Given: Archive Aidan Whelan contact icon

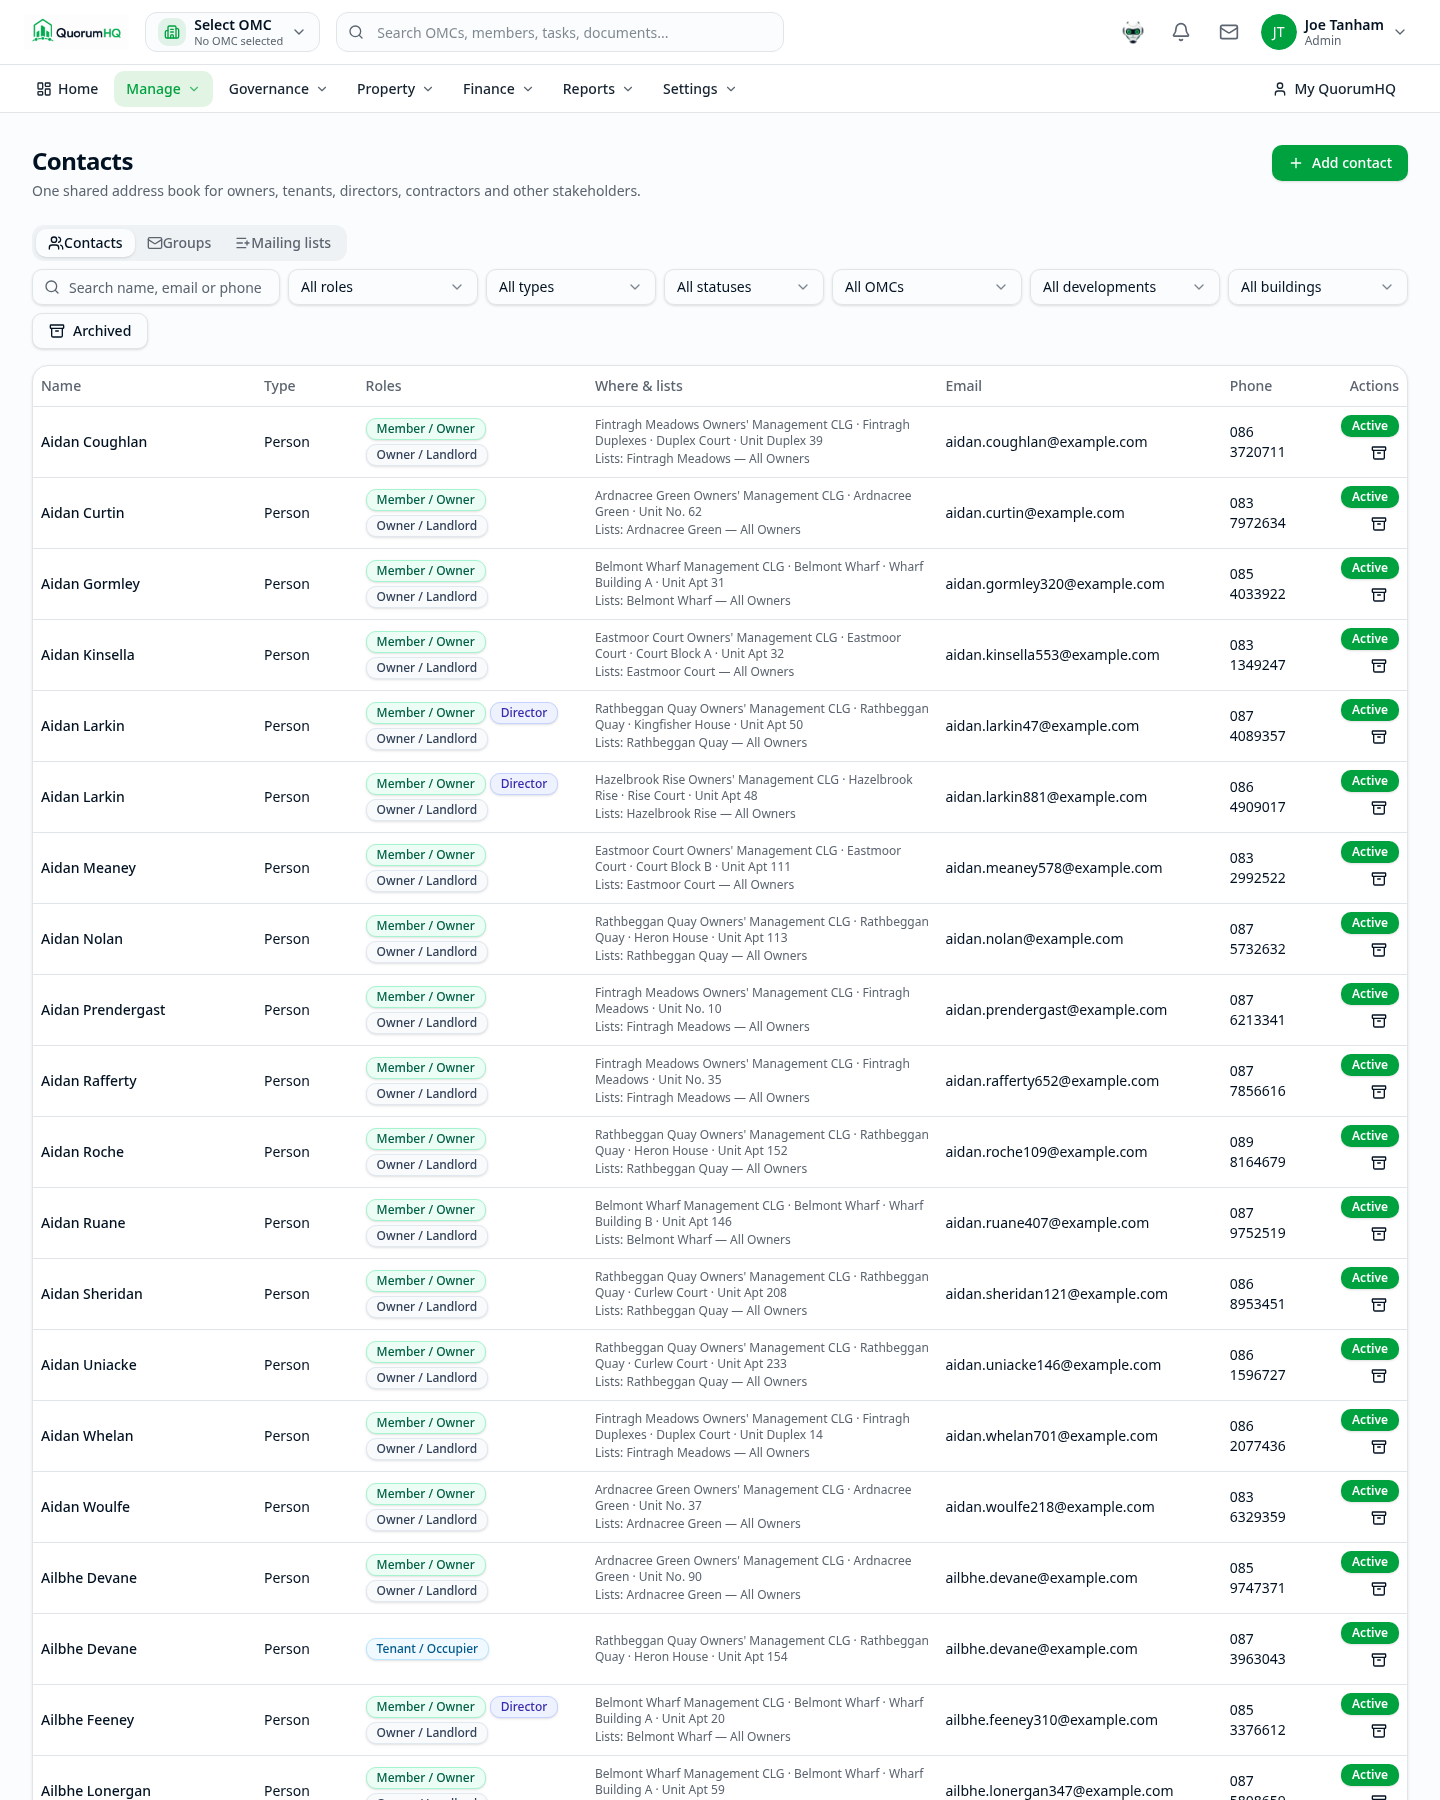Looking at the screenshot, I should pos(1379,1447).
